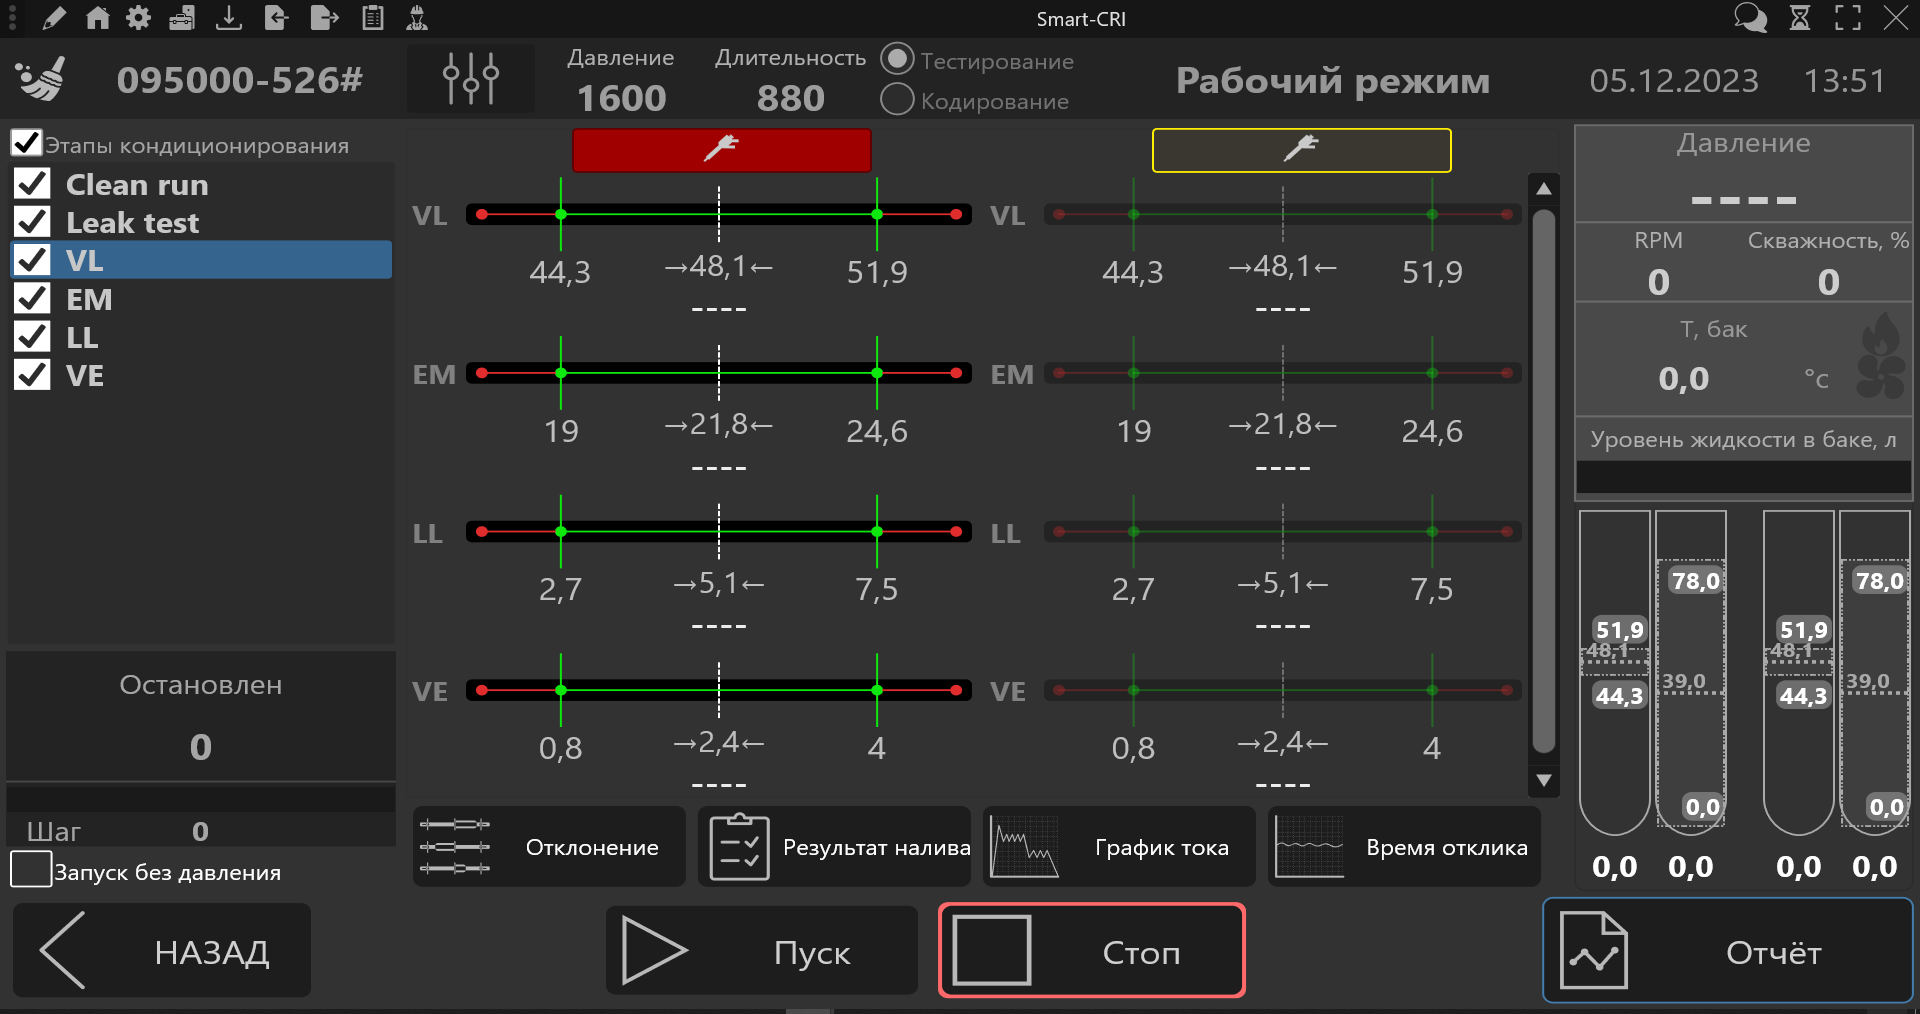Click the first injector EM range bar
Screen dimensions: 1920x1014
pos(719,373)
